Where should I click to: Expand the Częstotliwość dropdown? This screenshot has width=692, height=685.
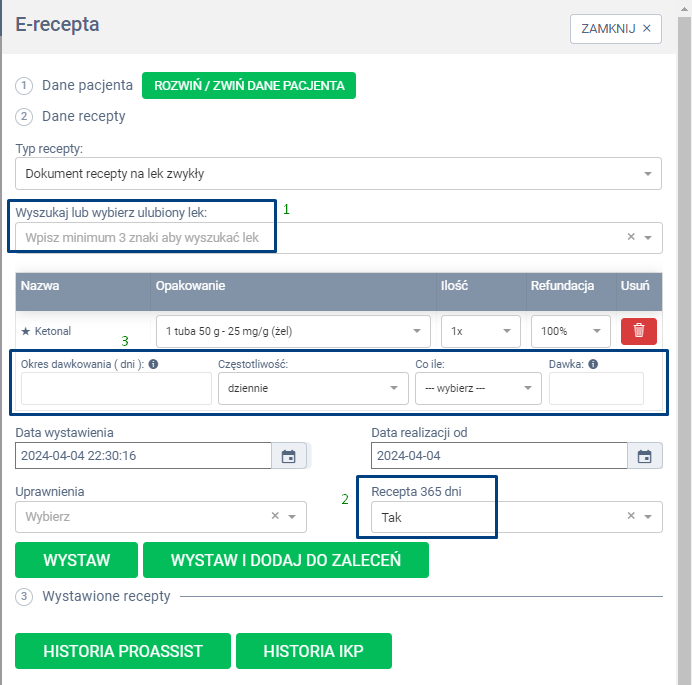point(392,388)
